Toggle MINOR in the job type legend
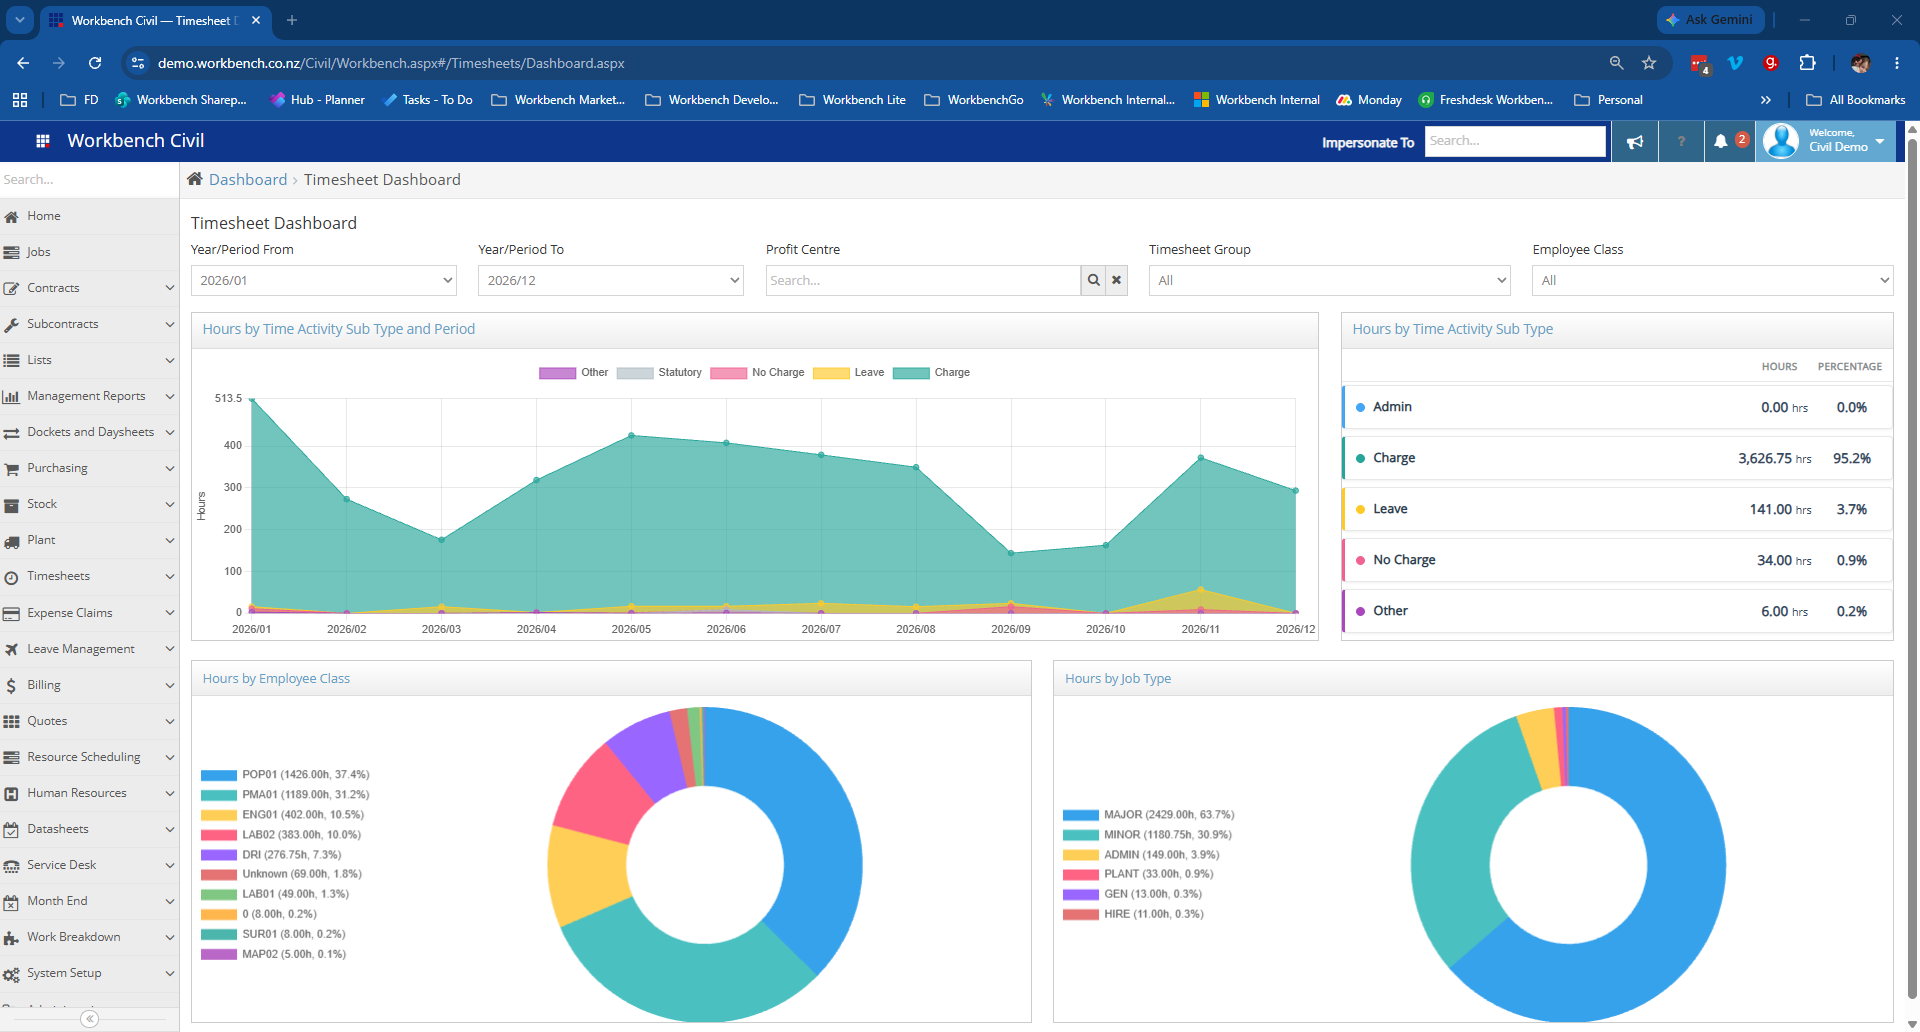This screenshot has width=1920, height=1032. pyautogui.click(x=1148, y=835)
